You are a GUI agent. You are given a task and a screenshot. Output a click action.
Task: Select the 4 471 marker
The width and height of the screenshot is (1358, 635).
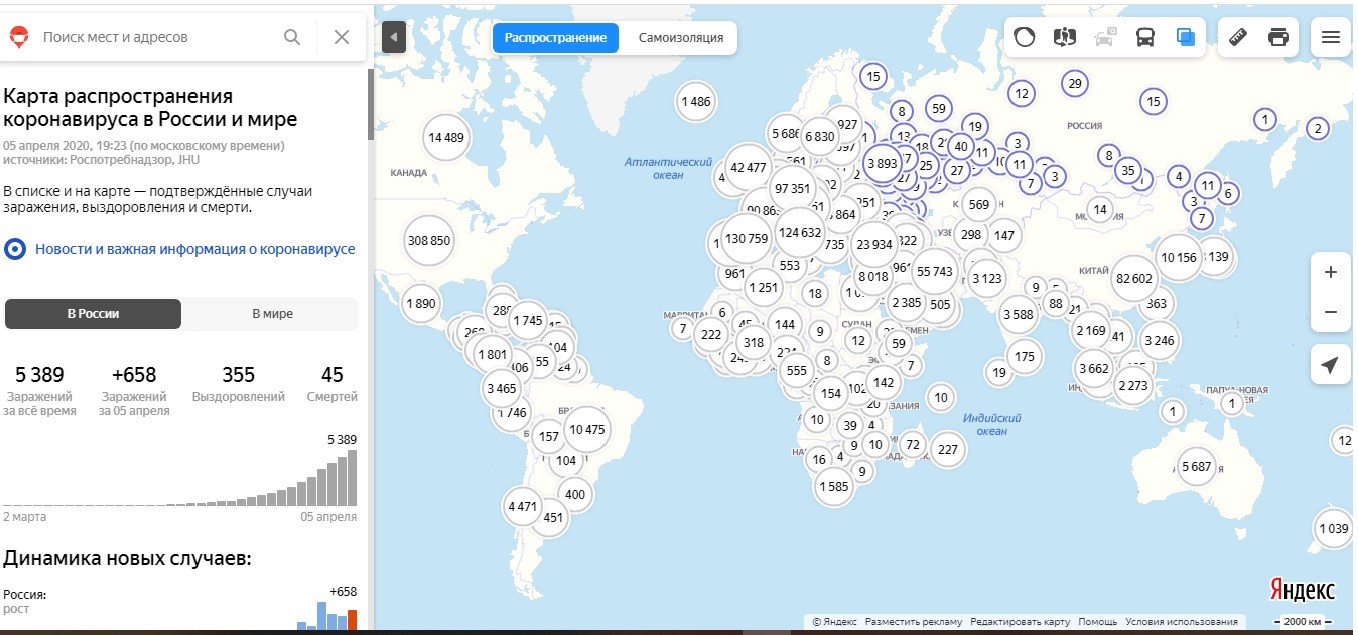click(523, 507)
